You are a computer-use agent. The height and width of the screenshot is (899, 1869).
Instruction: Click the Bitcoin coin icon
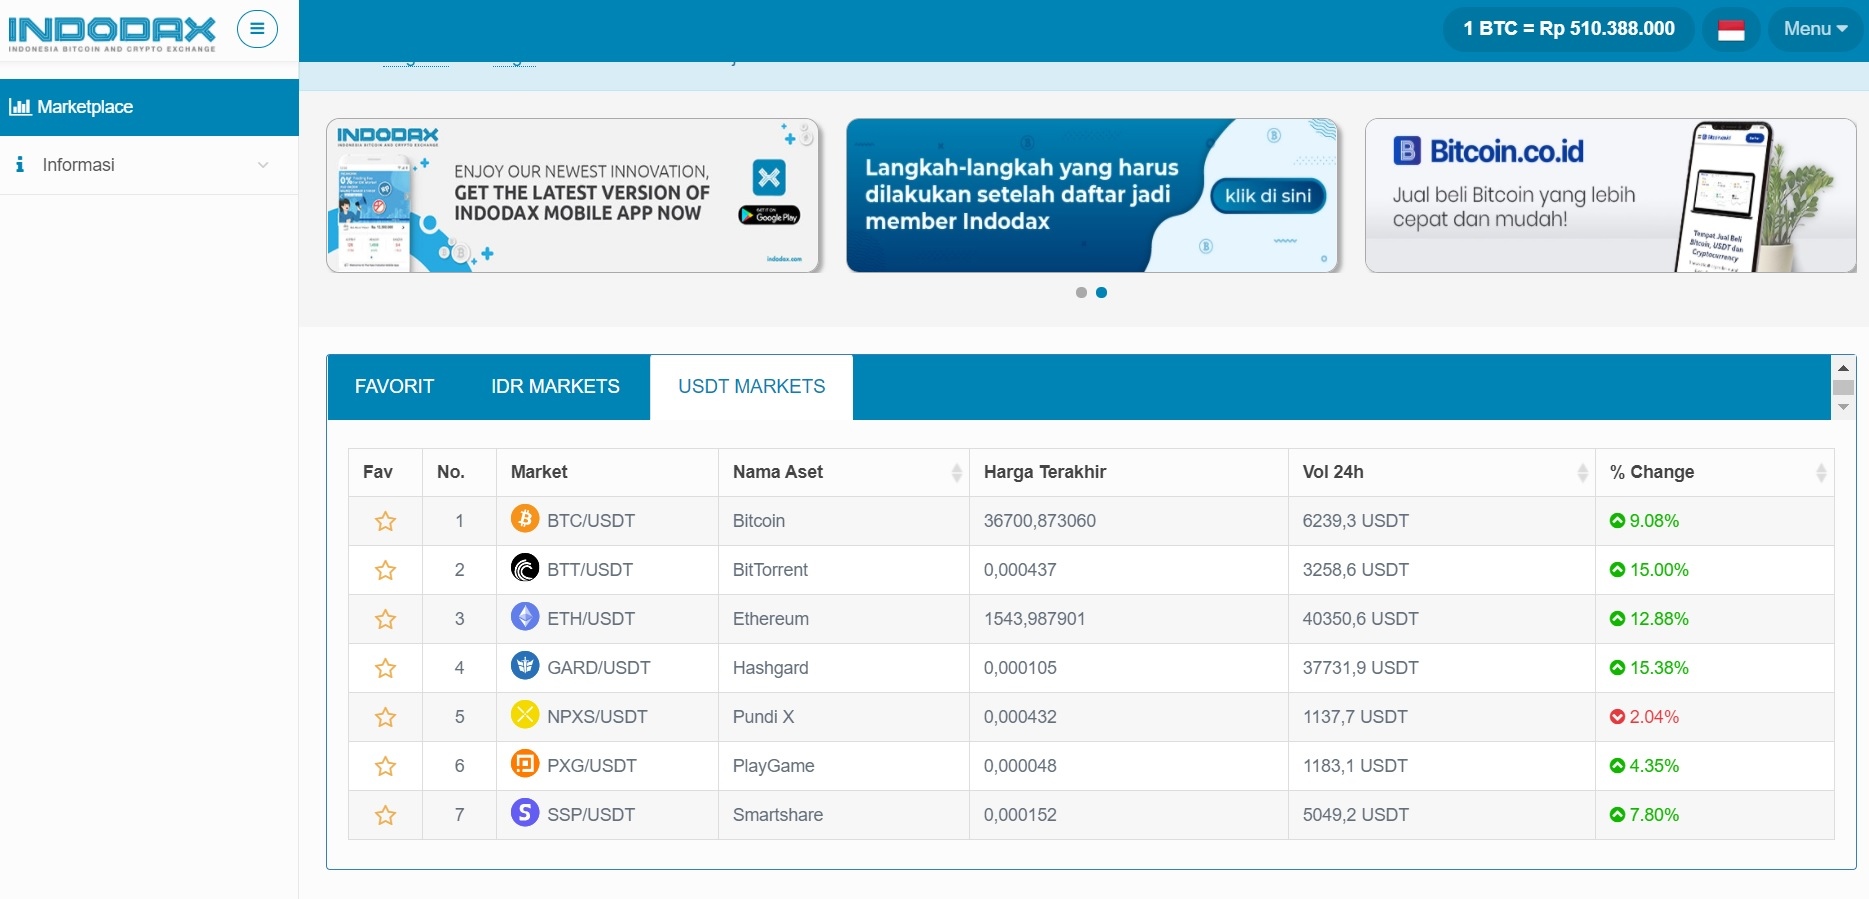click(x=525, y=518)
